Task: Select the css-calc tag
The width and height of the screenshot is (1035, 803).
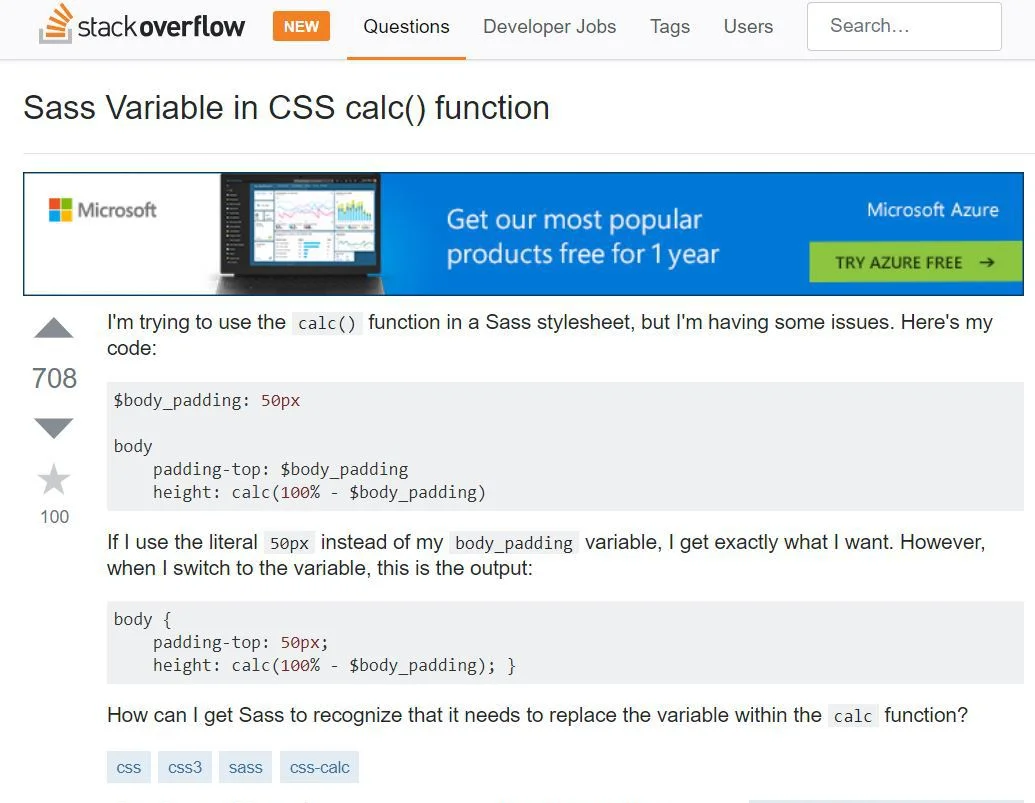Action: tap(319, 767)
